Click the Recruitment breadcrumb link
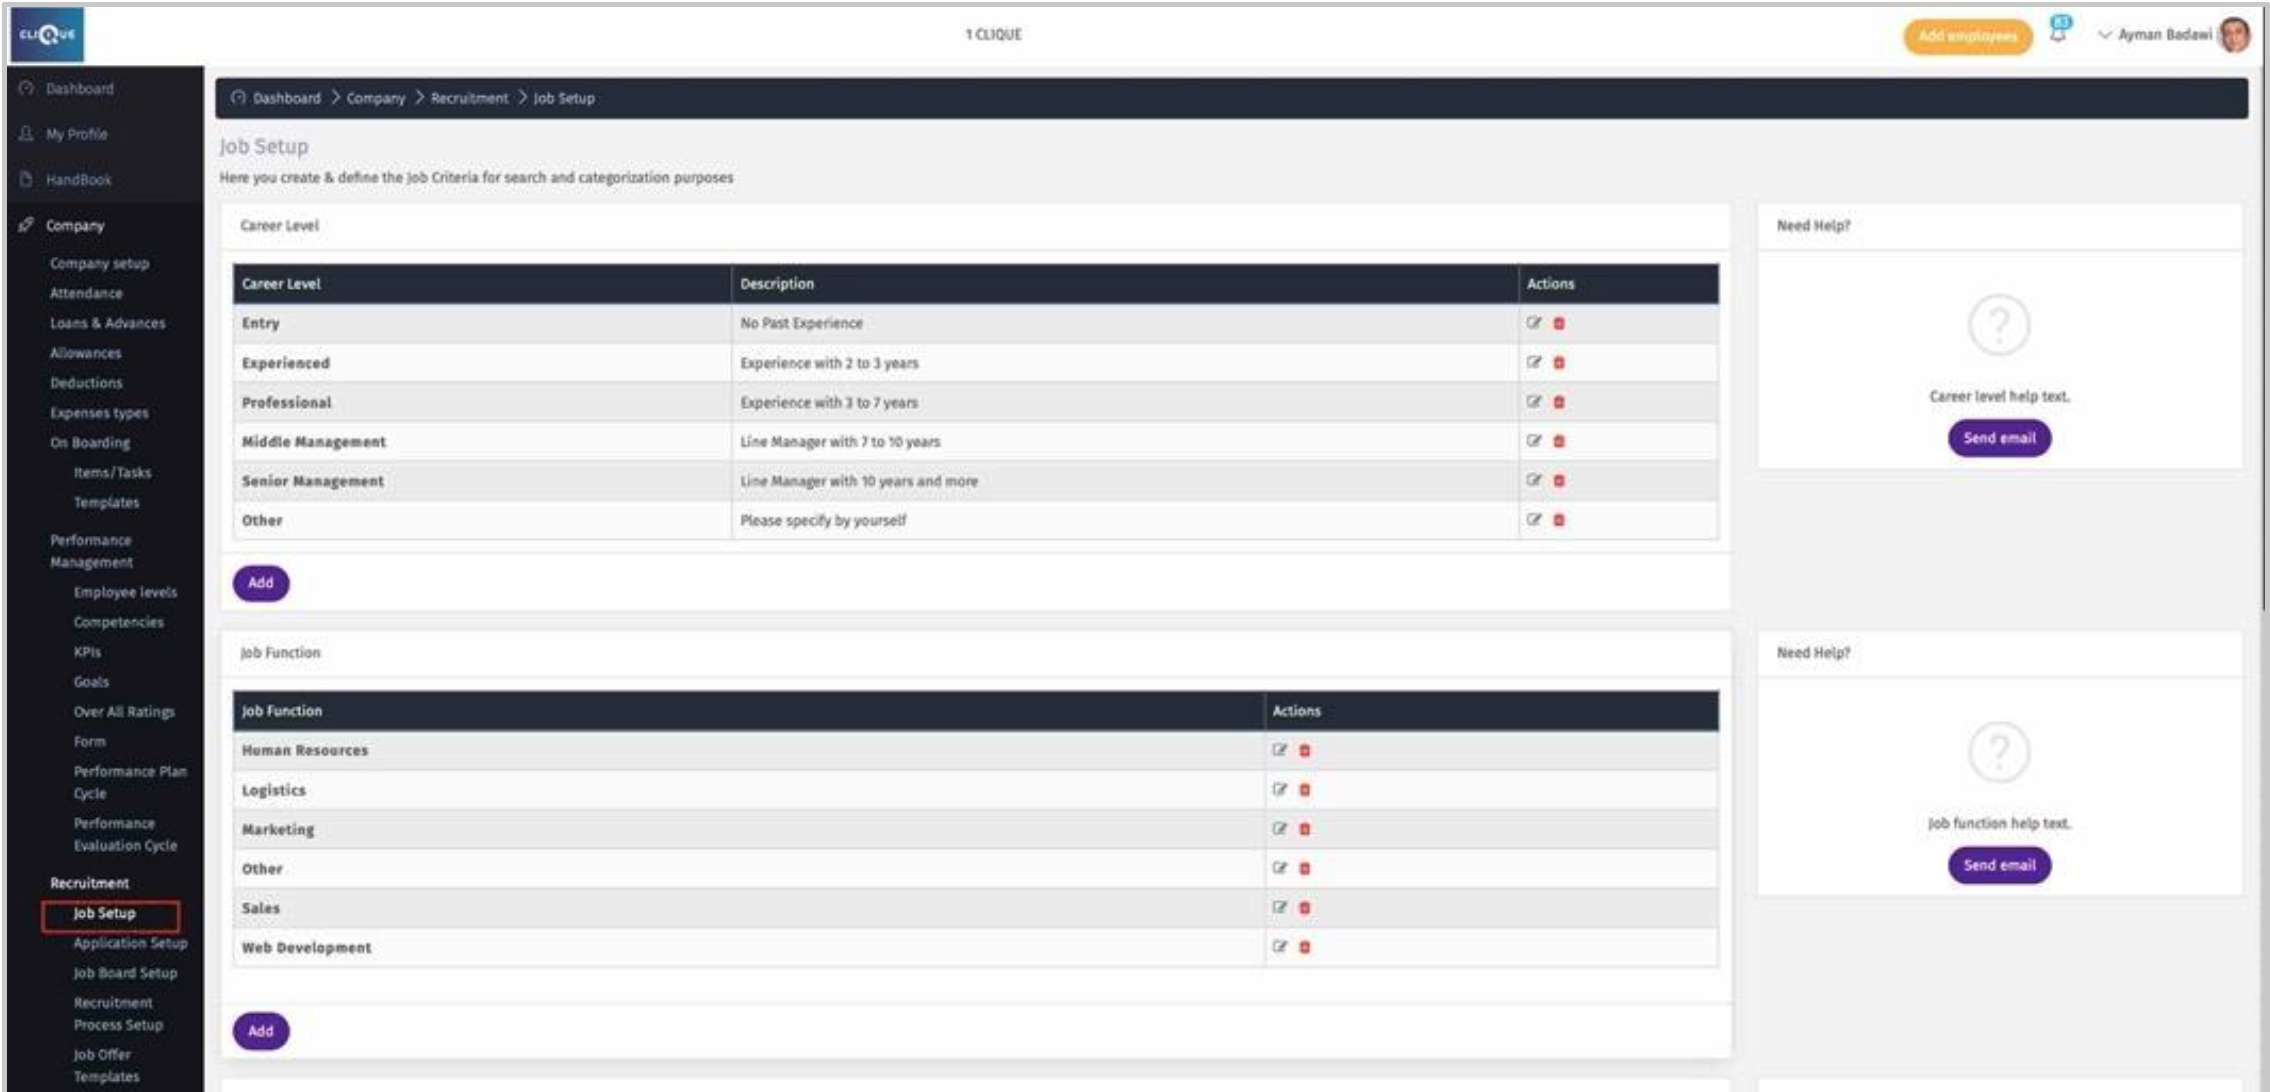Image resolution: width=2270 pixels, height=1092 pixels. coord(469,98)
